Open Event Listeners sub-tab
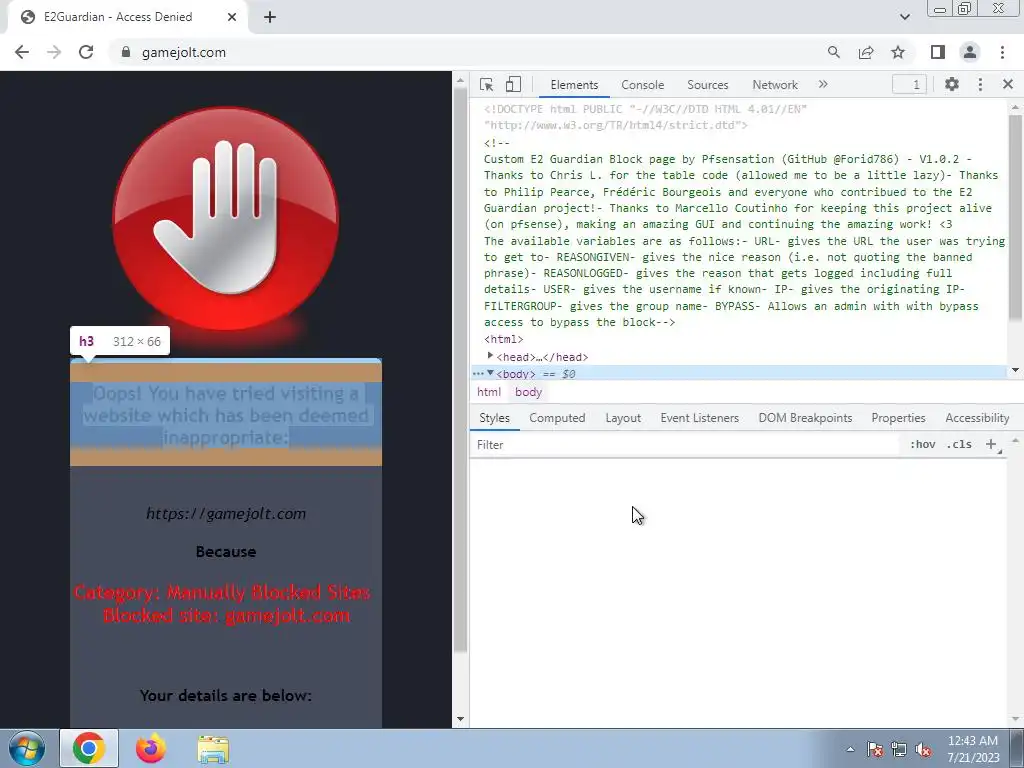Screen dimensions: 1024x768 (x=699, y=418)
